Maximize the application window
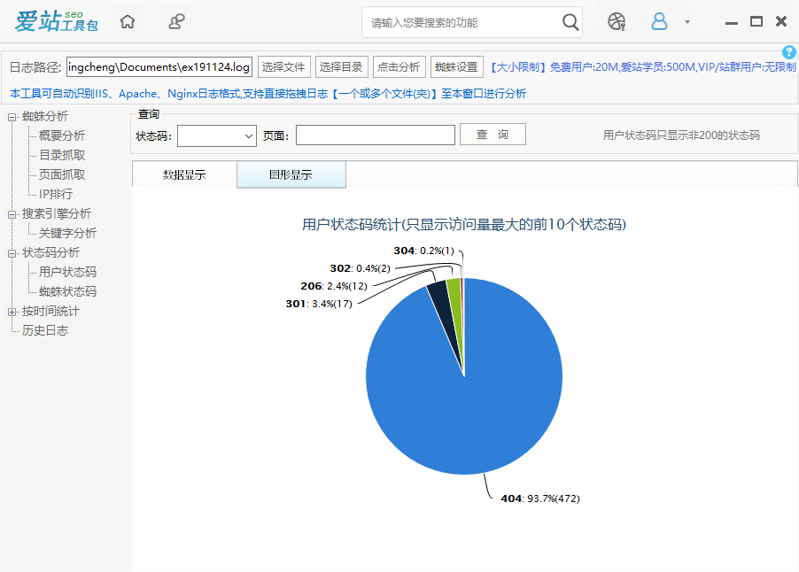The width and height of the screenshot is (799, 572). coord(756,21)
